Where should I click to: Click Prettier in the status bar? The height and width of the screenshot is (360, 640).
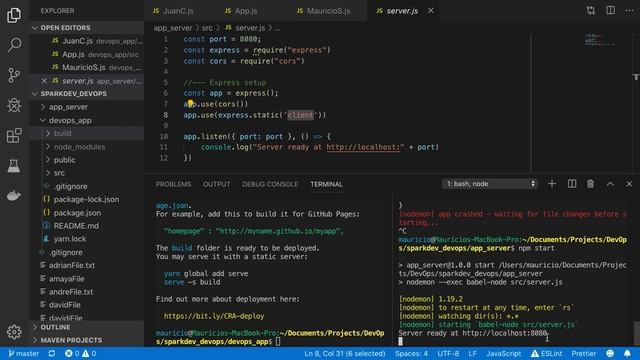pos(584,353)
